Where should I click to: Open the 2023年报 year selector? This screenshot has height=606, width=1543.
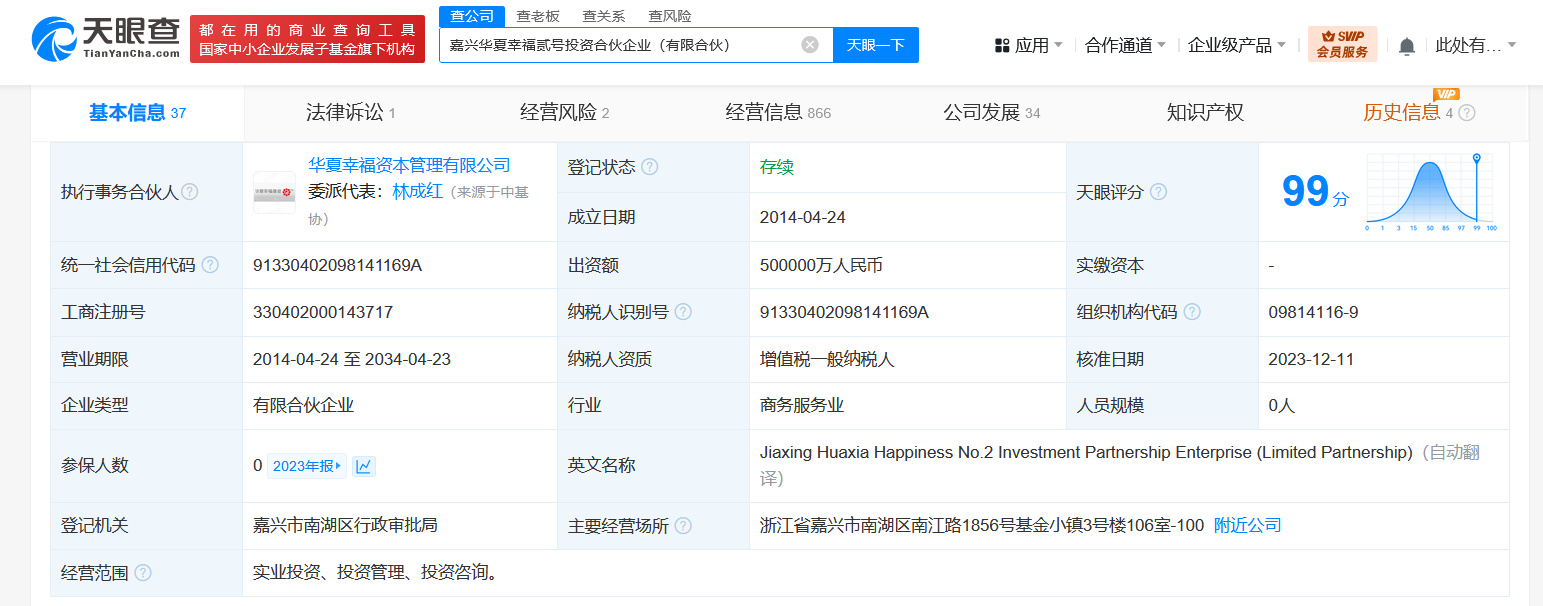pyautogui.click(x=307, y=466)
